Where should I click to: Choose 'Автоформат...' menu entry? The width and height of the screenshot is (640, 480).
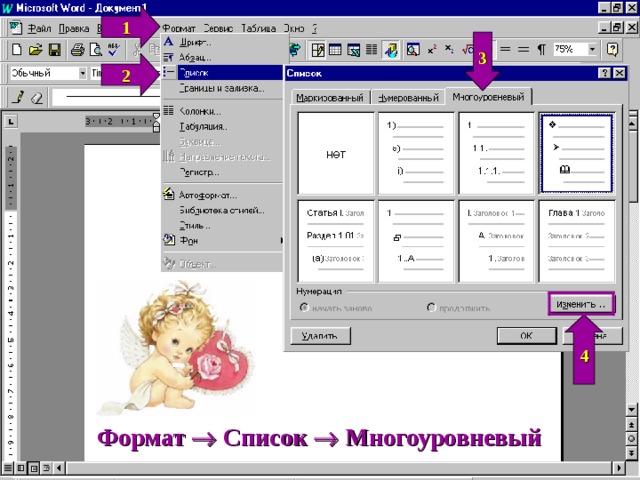(222, 195)
